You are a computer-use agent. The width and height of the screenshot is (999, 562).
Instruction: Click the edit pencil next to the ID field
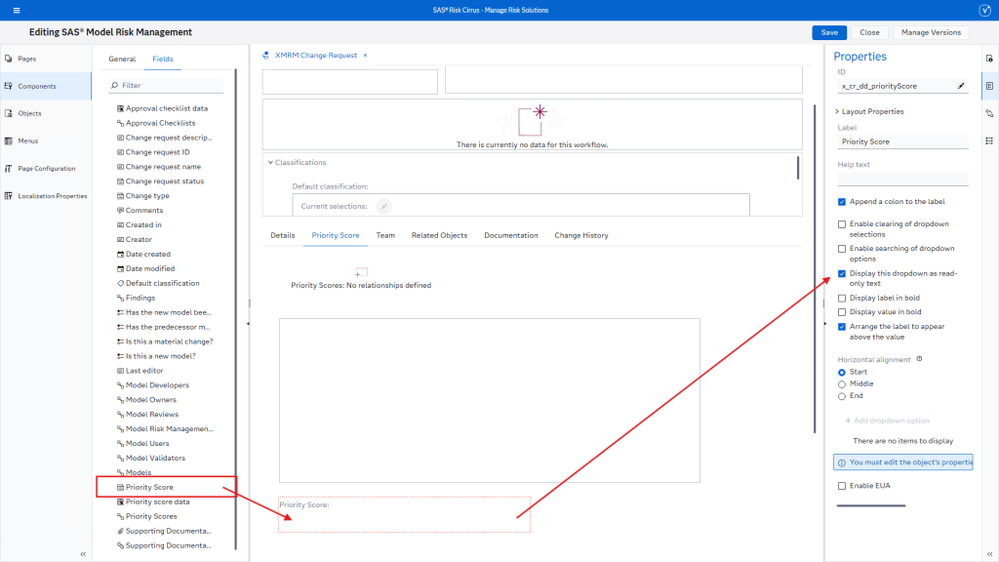(x=961, y=86)
